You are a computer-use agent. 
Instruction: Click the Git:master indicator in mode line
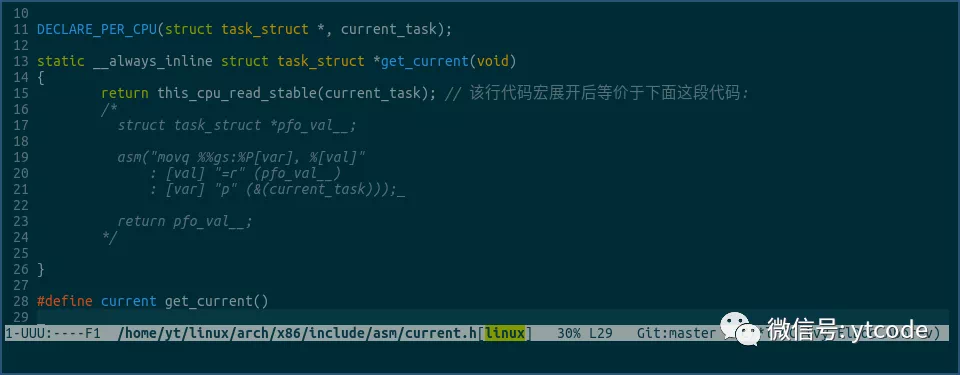[676, 333]
